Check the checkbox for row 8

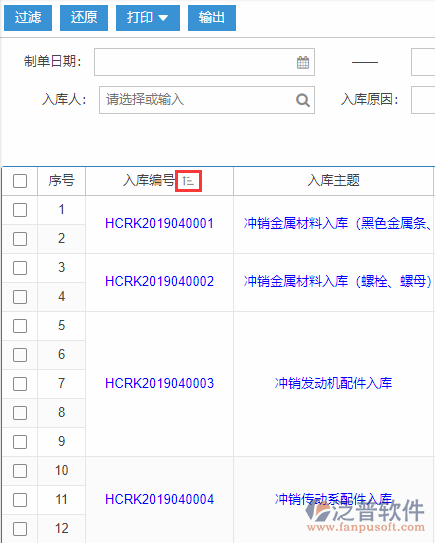coord(20,413)
